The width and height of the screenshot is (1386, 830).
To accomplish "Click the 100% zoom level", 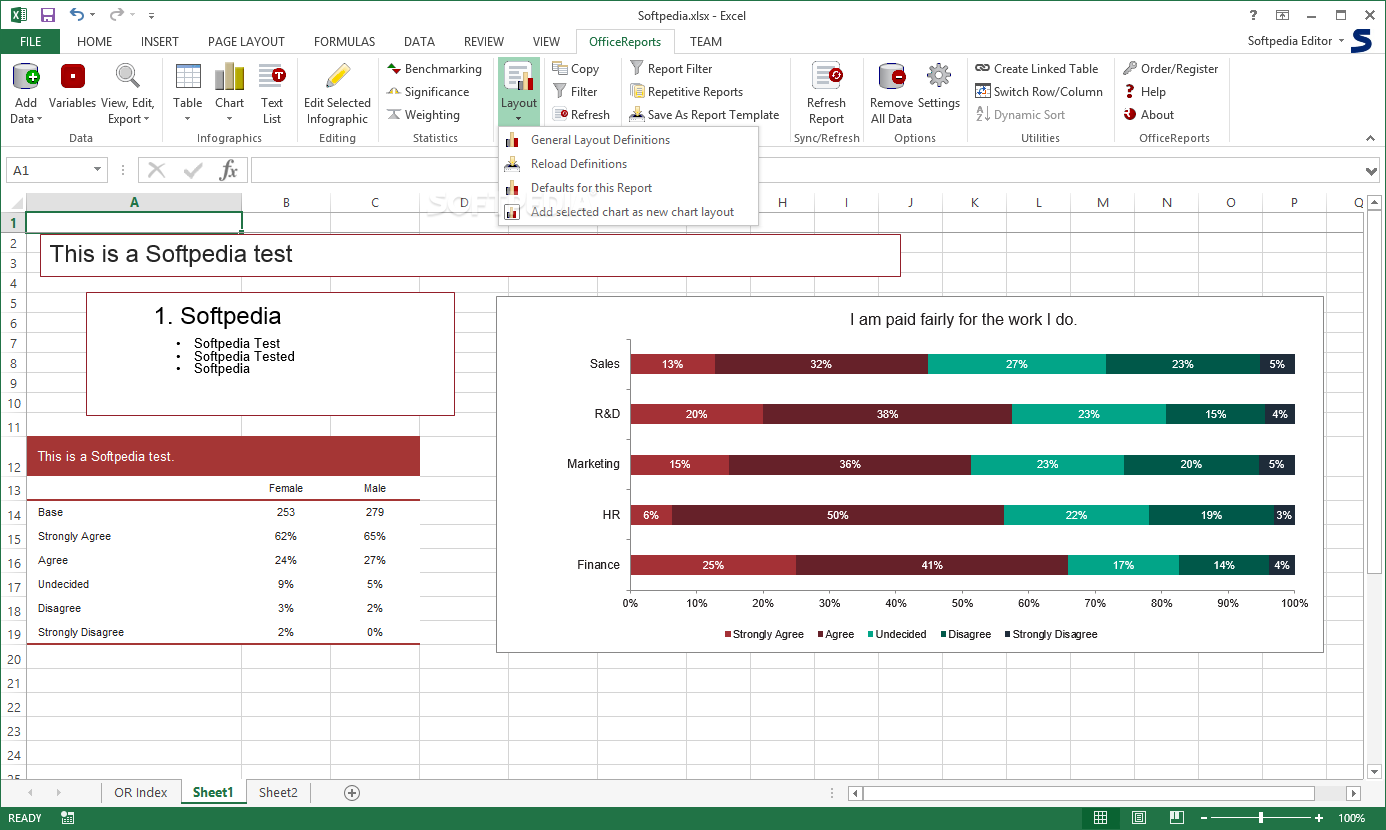I will (x=1352, y=818).
